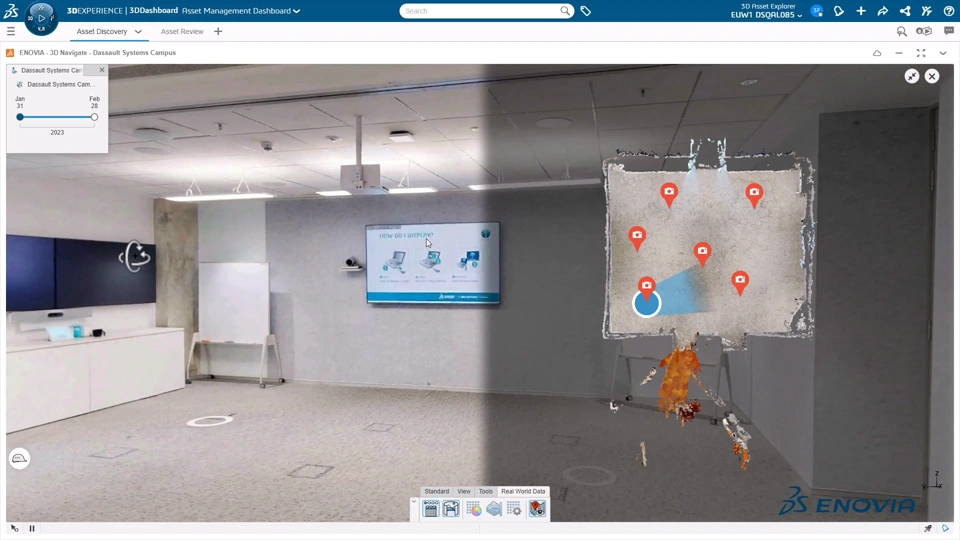Open the widget header chevron menu
Image resolution: width=960 pixels, height=540 pixels.
point(943,53)
